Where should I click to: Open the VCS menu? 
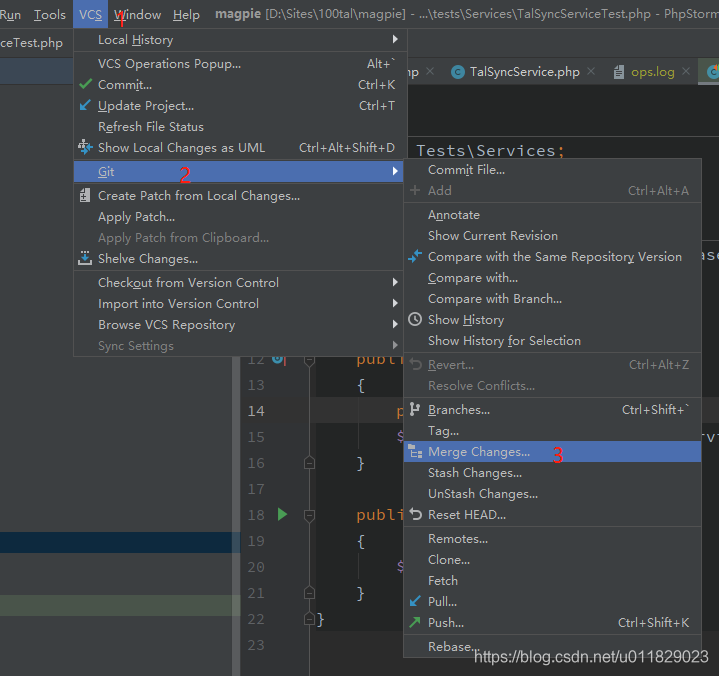coord(90,15)
